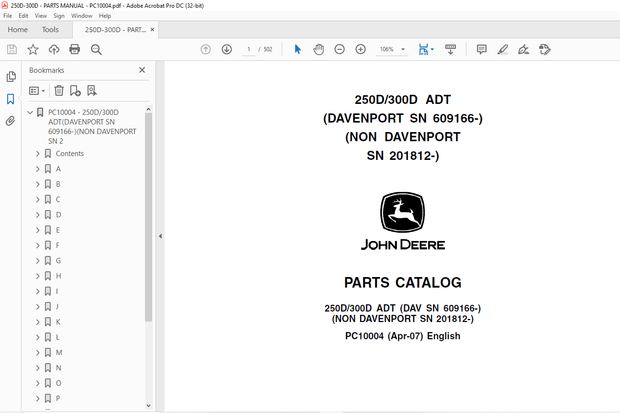
Task: Expand bookmark D
Action: (38, 215)
